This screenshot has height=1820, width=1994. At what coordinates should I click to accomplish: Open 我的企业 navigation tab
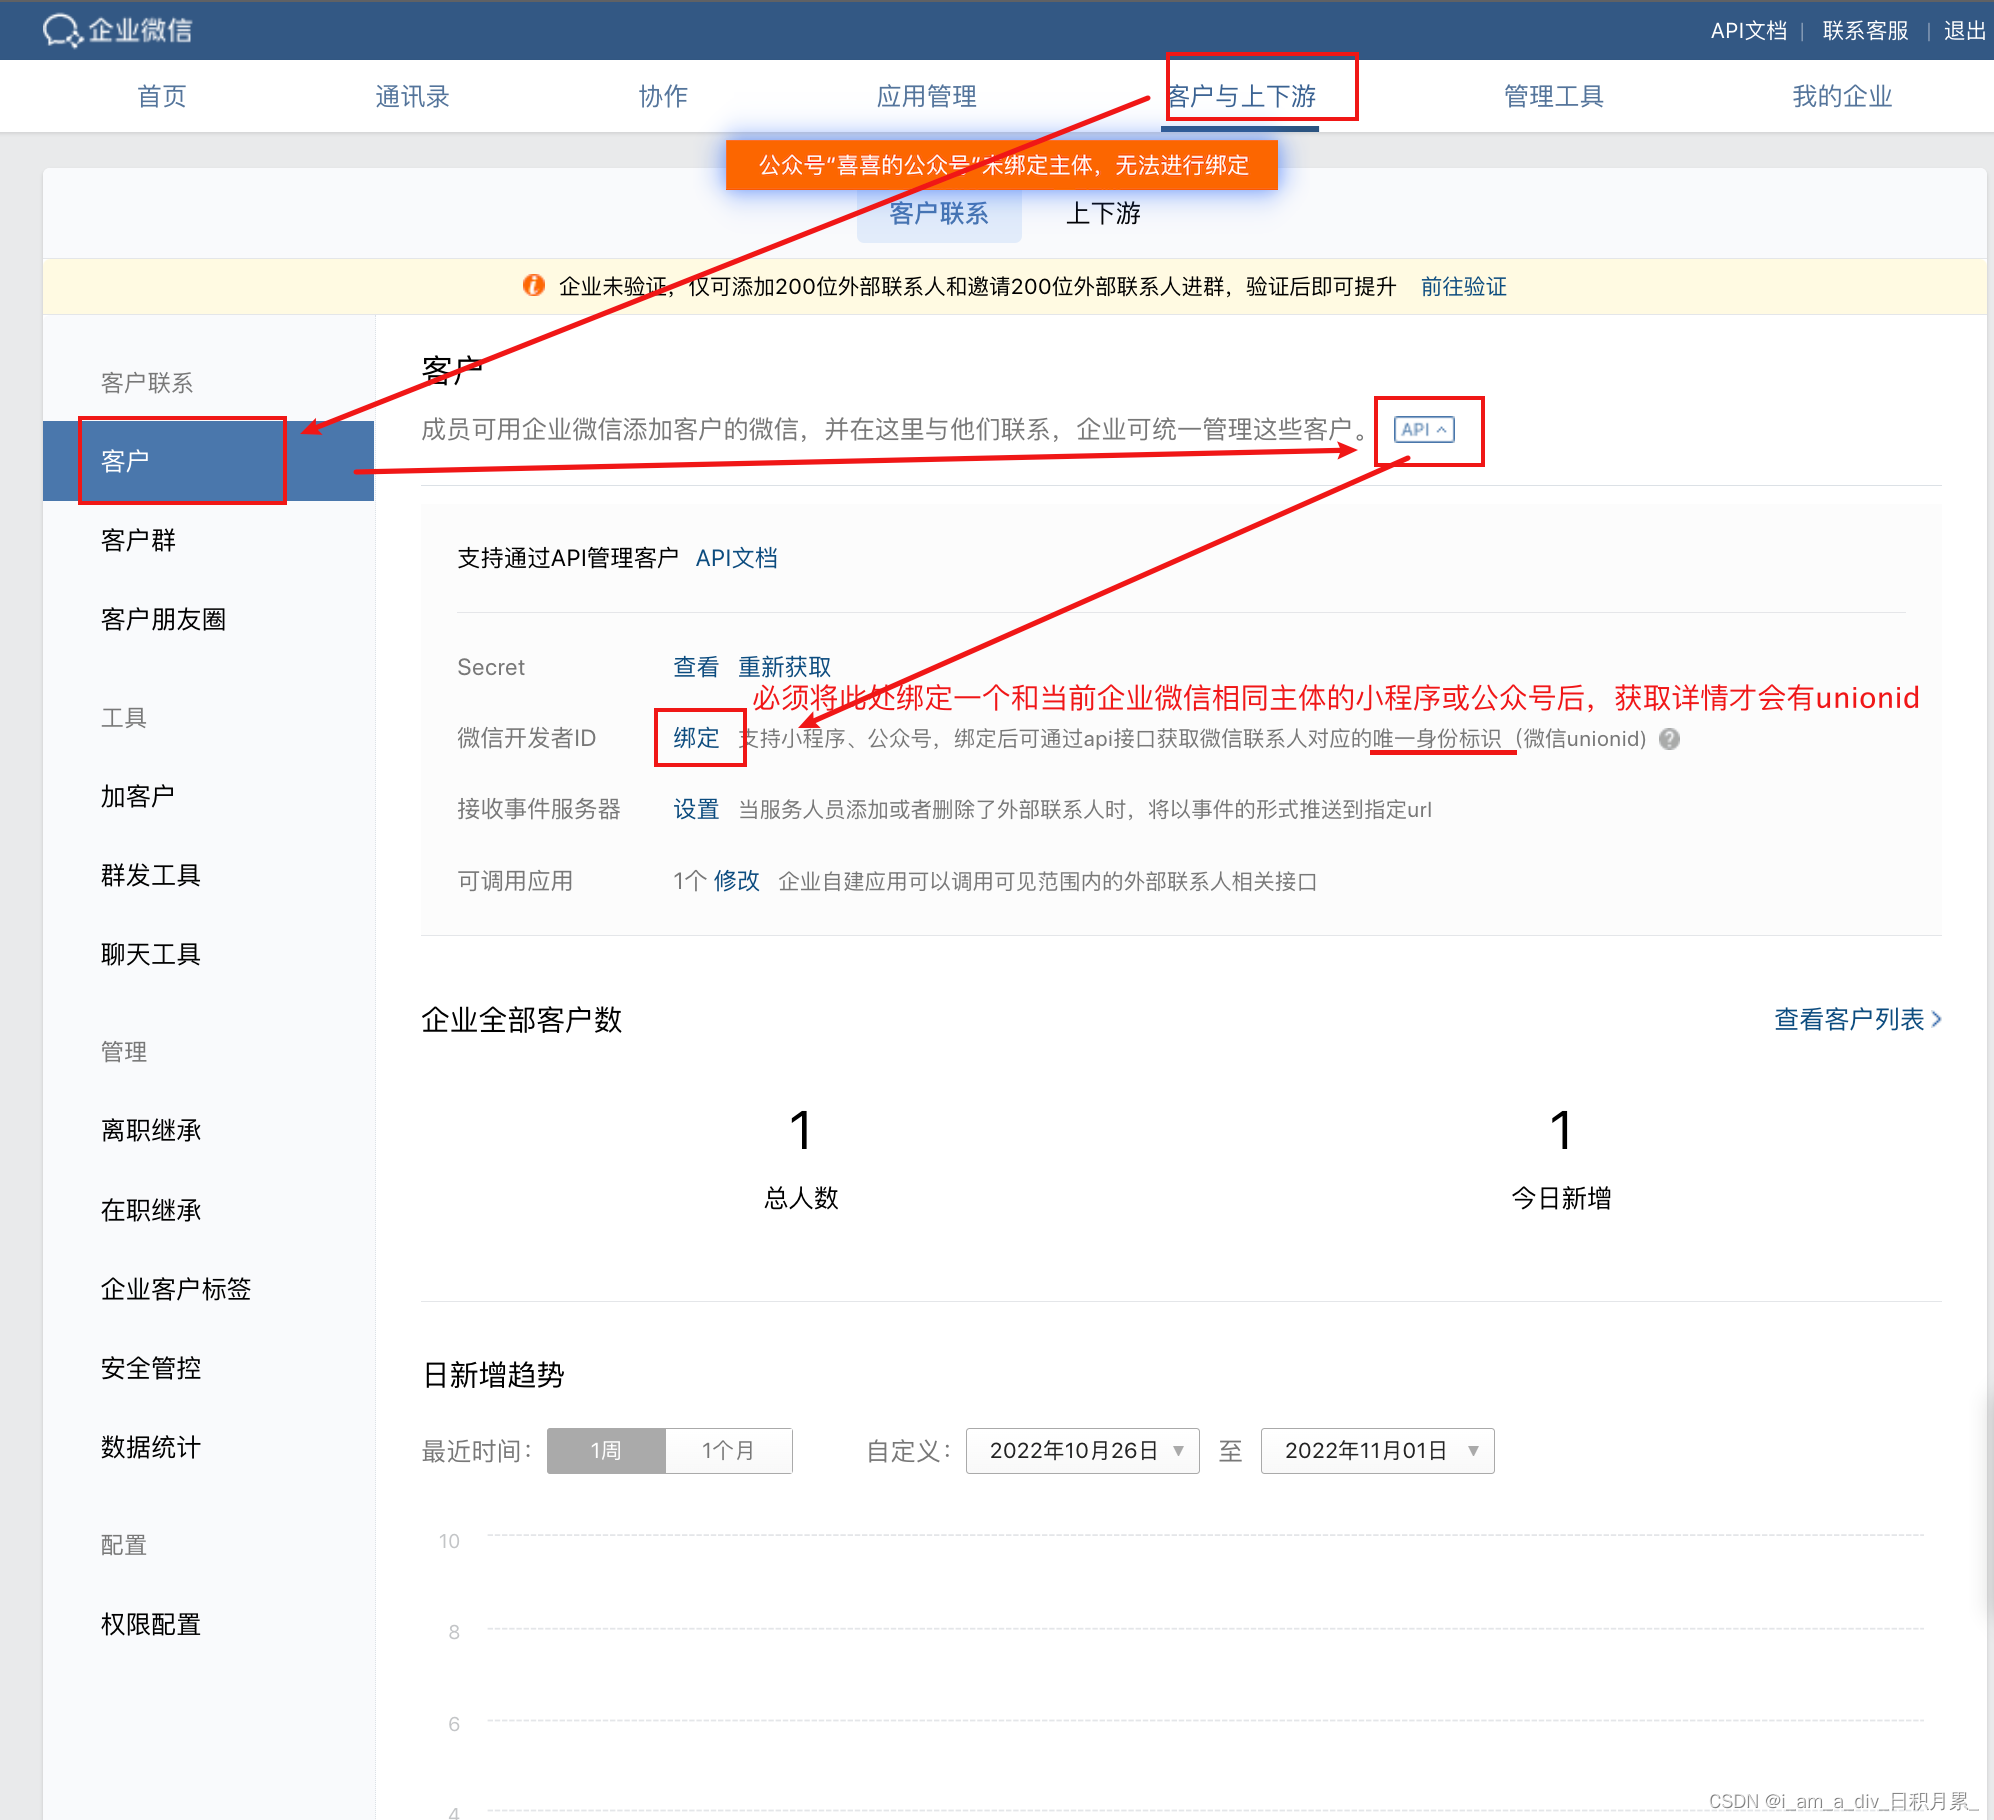[x=1842, y=96]
